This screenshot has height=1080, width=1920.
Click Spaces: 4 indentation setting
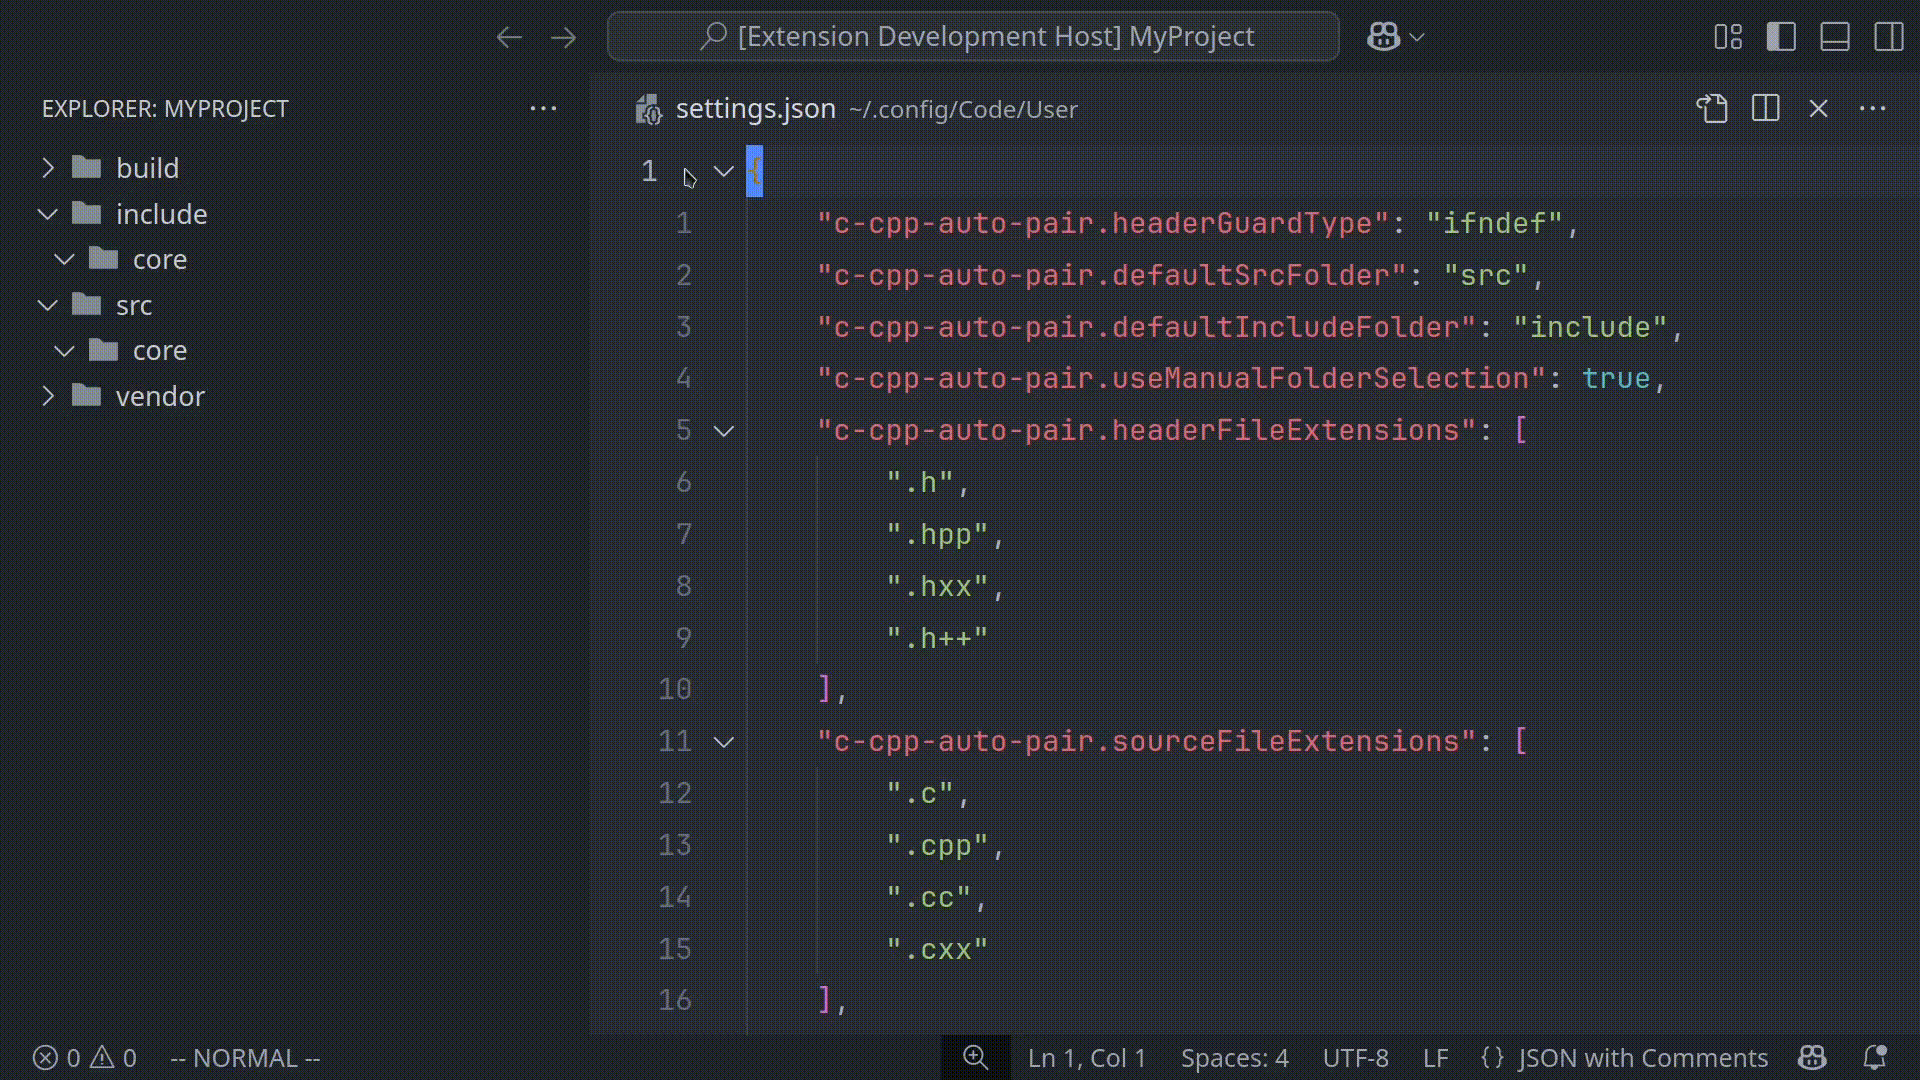coord(1234,1058)
